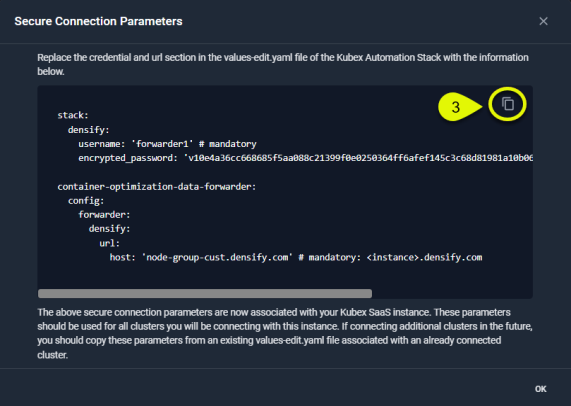
Task: Click the username 'forwarder1' line
Action: pyautogui.click(x=167, y=144)
